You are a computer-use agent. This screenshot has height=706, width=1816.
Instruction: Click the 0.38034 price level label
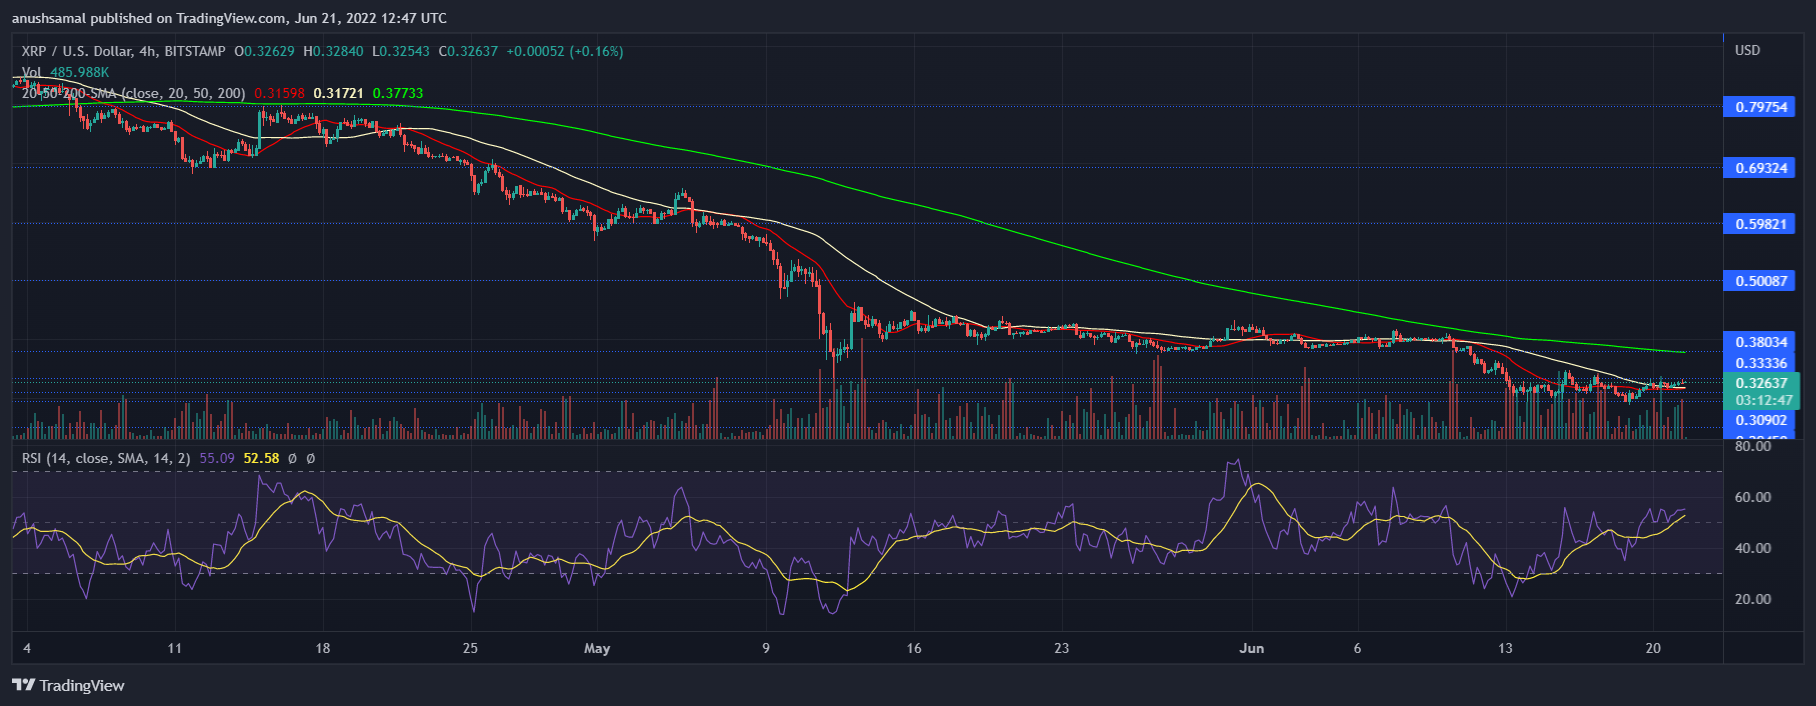pos(1759,342)
